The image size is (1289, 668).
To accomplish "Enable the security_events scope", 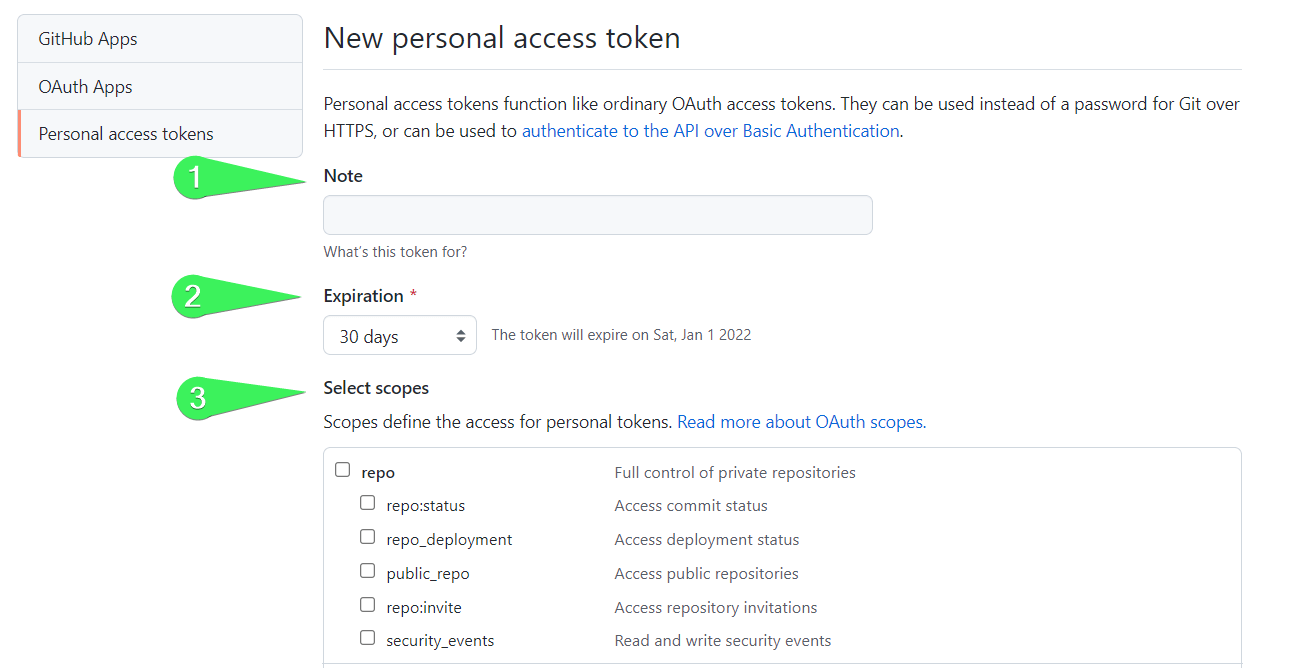I will (367, 637).
